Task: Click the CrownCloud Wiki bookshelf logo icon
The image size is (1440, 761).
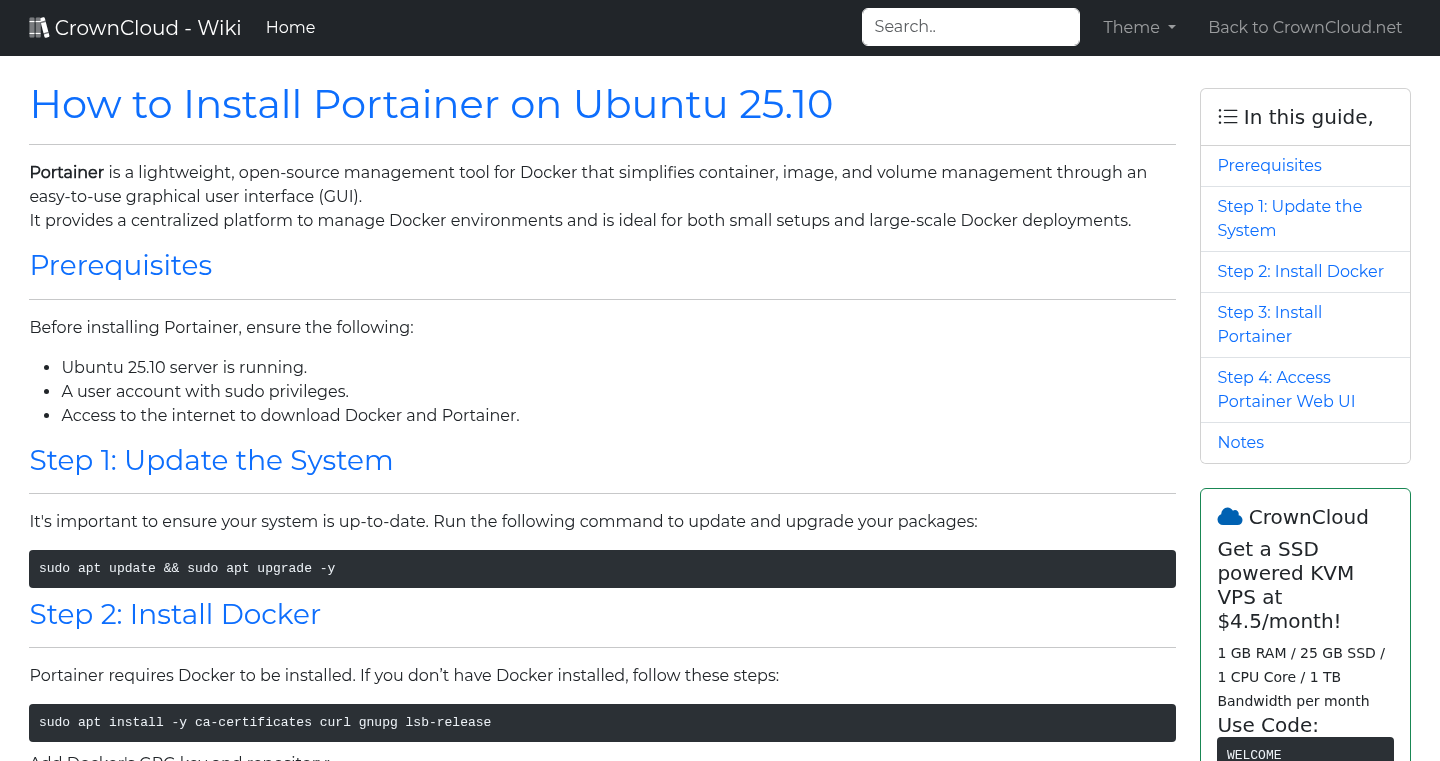Action: [38, 26]
